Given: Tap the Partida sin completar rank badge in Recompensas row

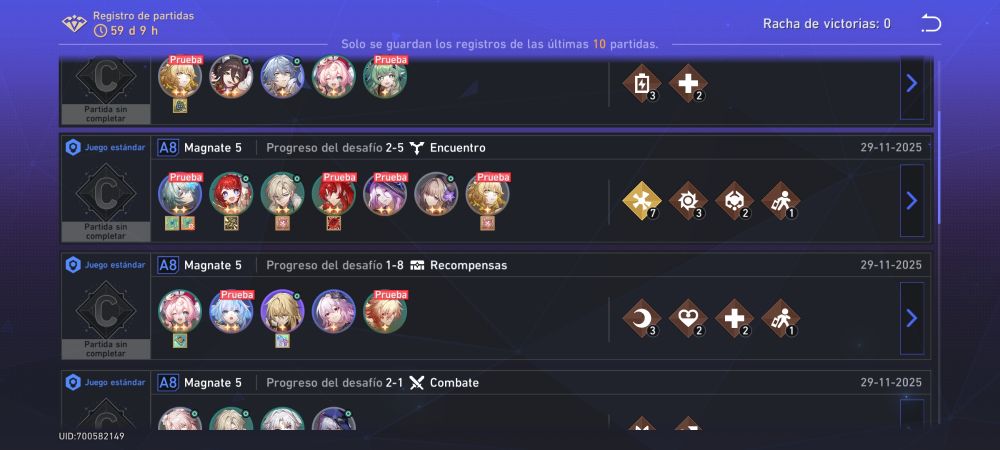Looking at the screenshot, I should (x=106, y=318).
